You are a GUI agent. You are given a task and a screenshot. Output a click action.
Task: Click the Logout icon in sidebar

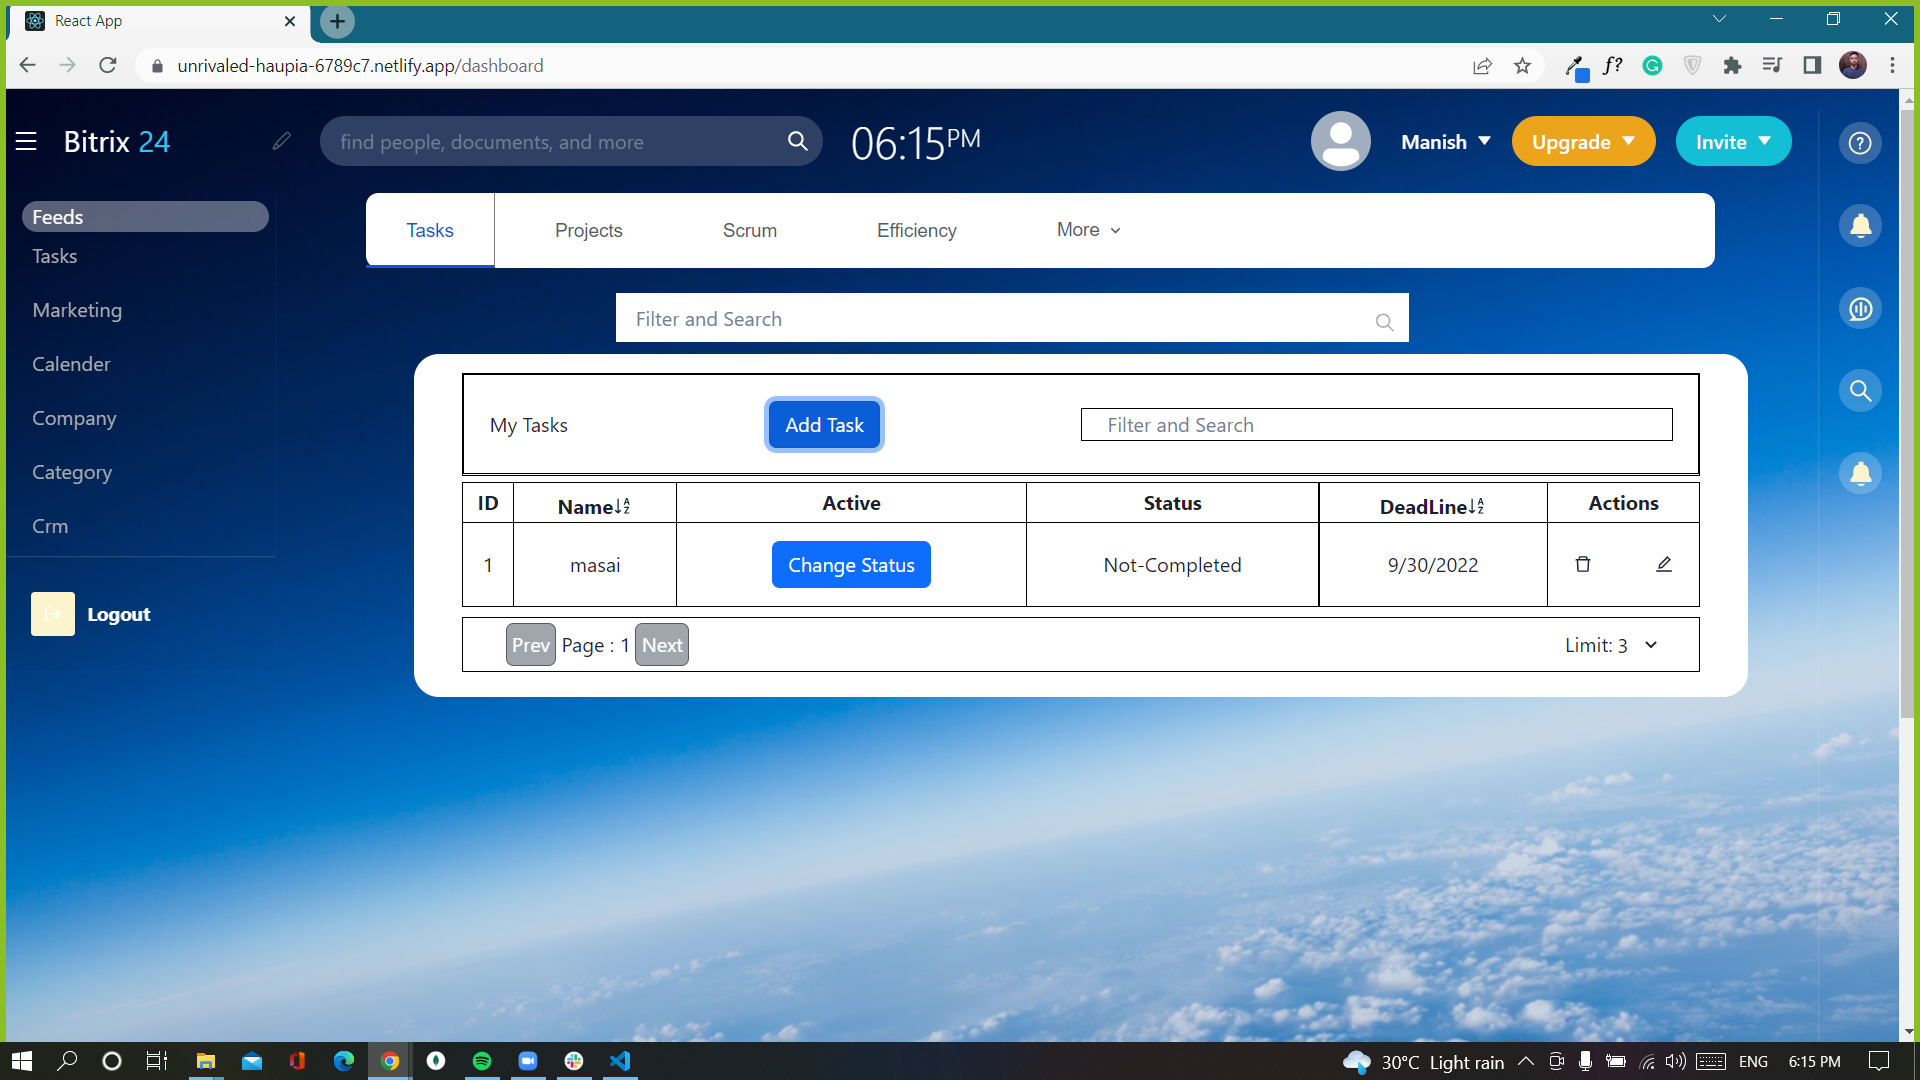(53, 614)
